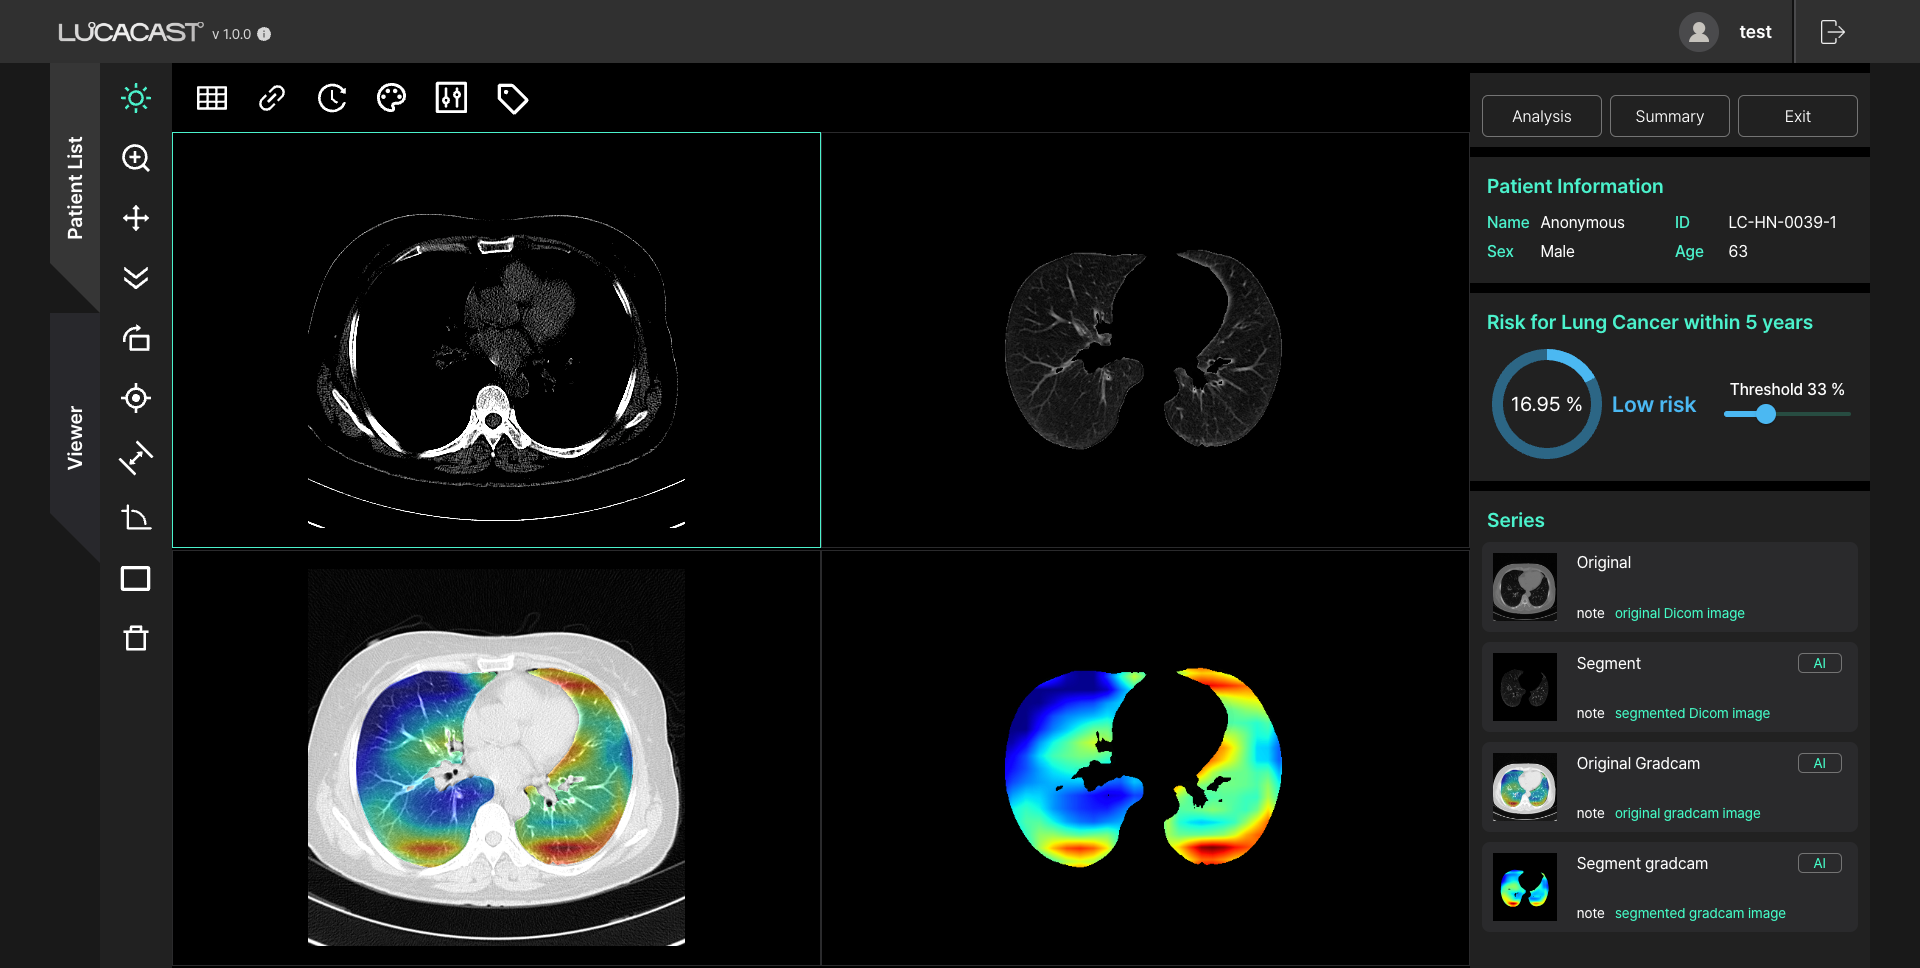
Task: Click 'segmented Dicom image' note text
Action: click(1692, 713)
